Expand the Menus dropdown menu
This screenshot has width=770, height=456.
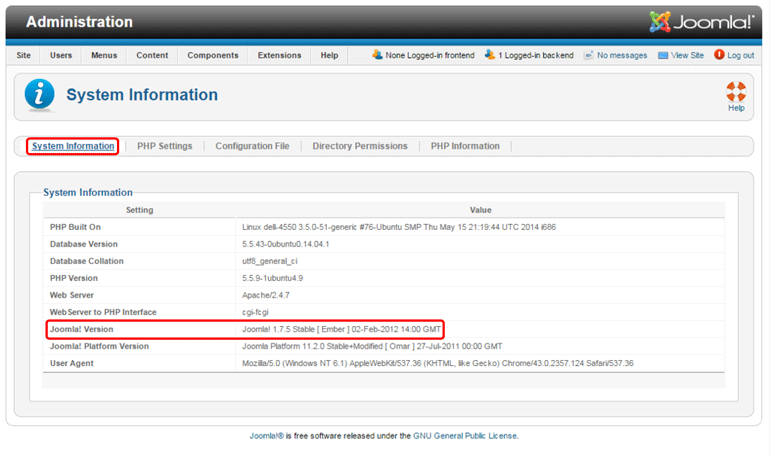point(104,56)
